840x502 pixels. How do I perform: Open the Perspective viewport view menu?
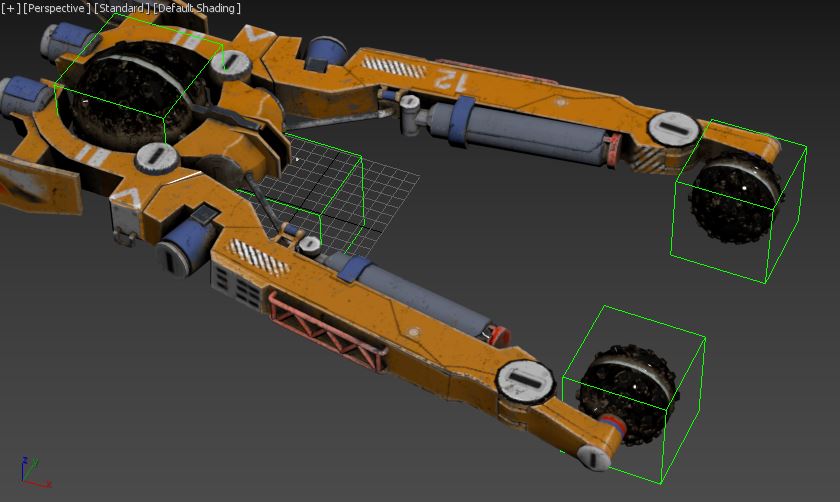(x=57, y=8)
